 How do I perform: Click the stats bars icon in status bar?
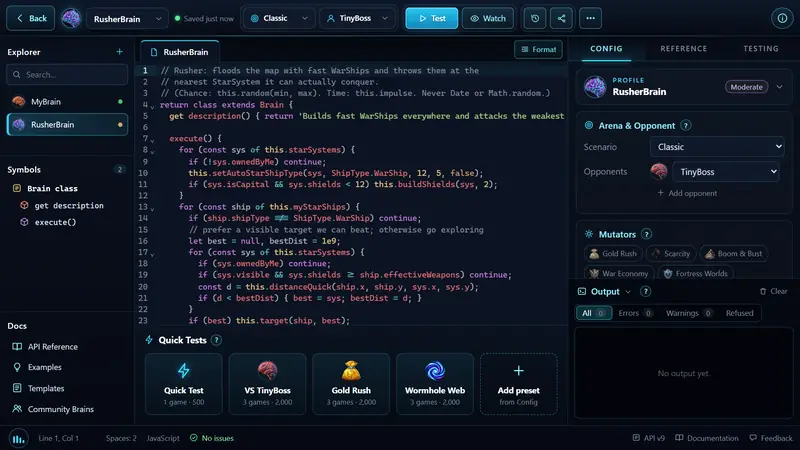pyautogui.click(x=18, y=438)
